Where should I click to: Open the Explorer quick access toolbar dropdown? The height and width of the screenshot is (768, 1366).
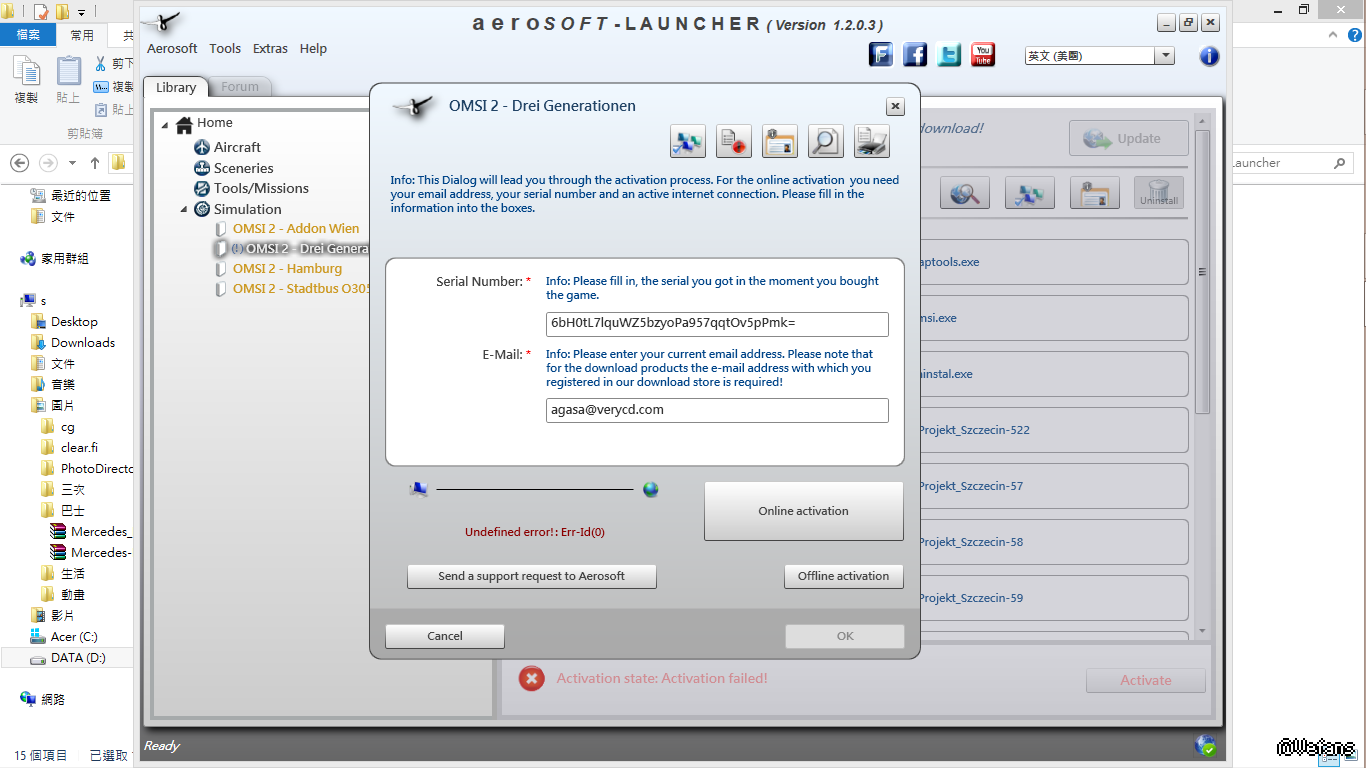[x=82, y=12]
